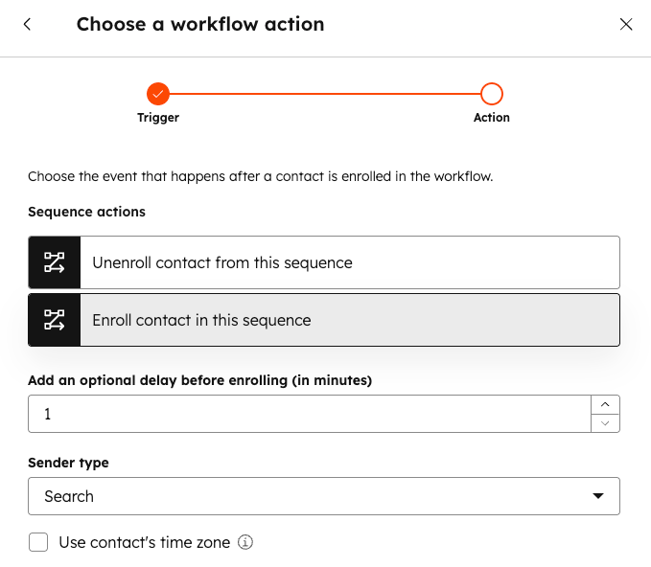Click the sequence icon beside Unenroll contact
The height and width of the screenshot is (567, 651).
[x=54, y=262]
